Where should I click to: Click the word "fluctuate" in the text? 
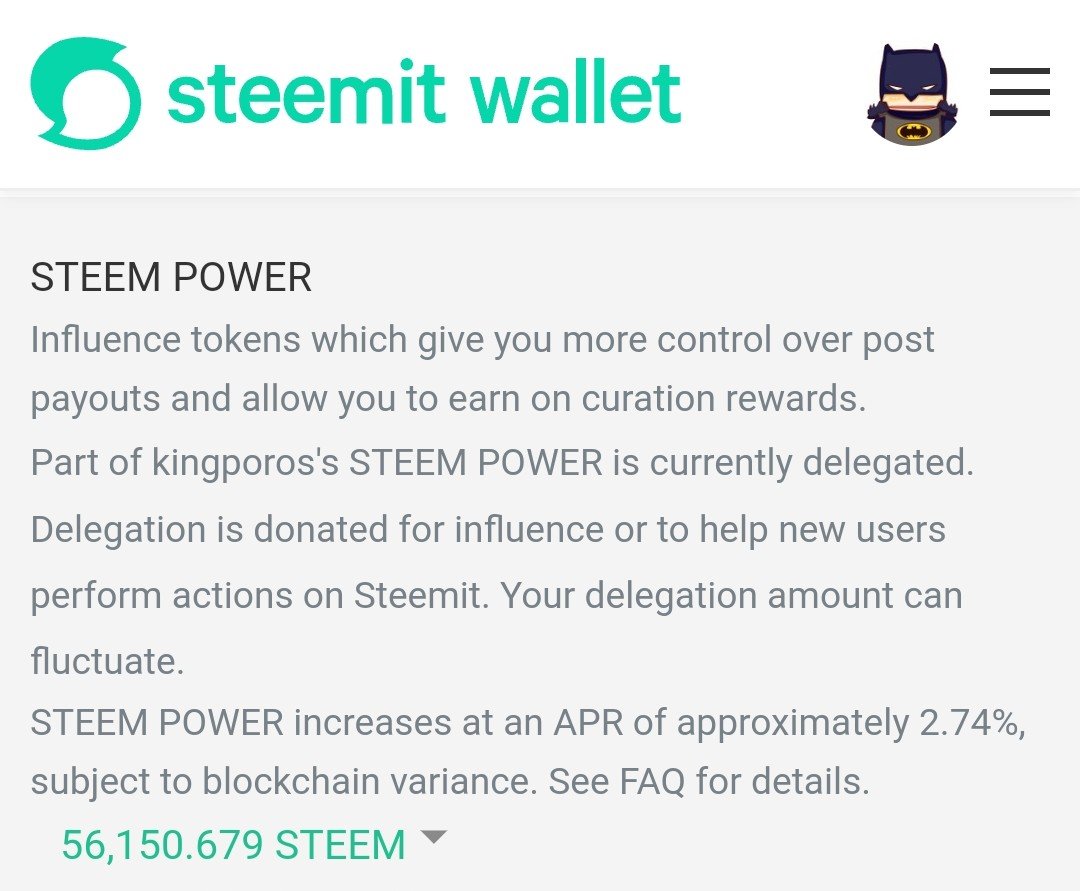pyautogui.click(x=103, y=662)
